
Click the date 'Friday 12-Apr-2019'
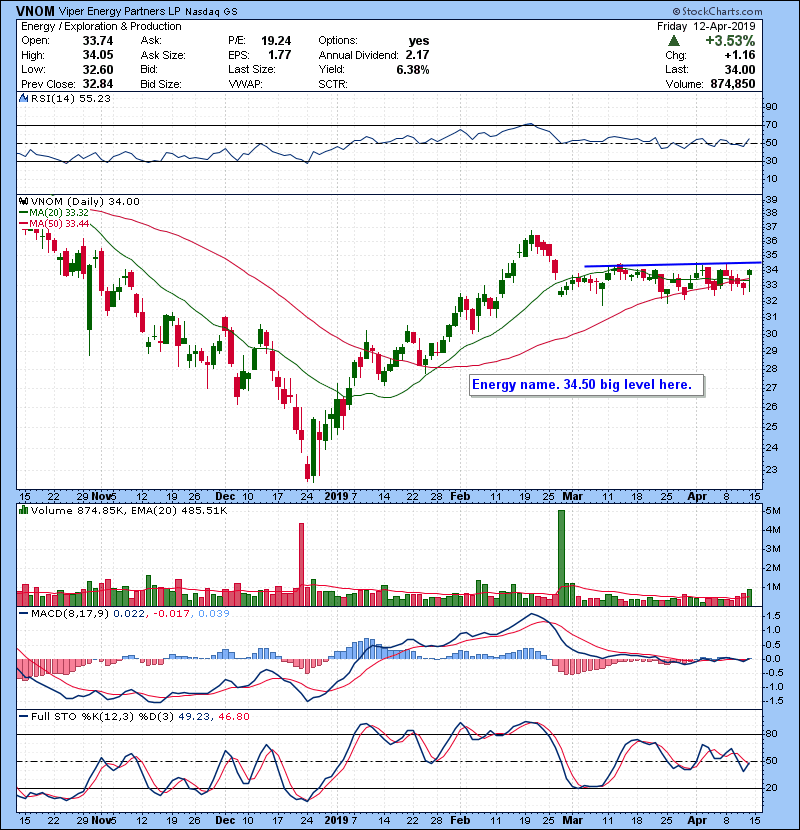click(x=706, y=26)
